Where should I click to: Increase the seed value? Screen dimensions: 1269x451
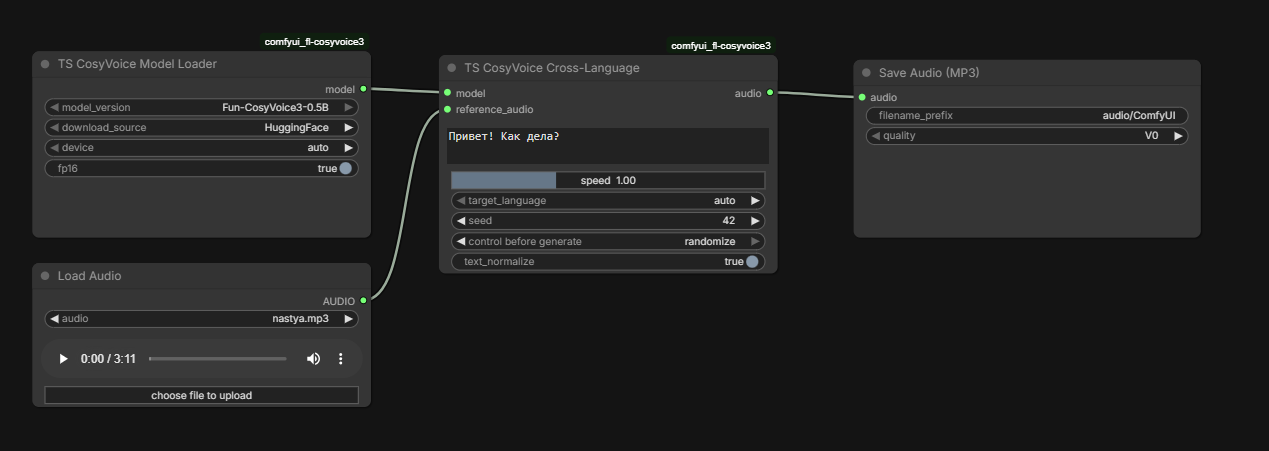pyautogui.click(x=756, y=220)
